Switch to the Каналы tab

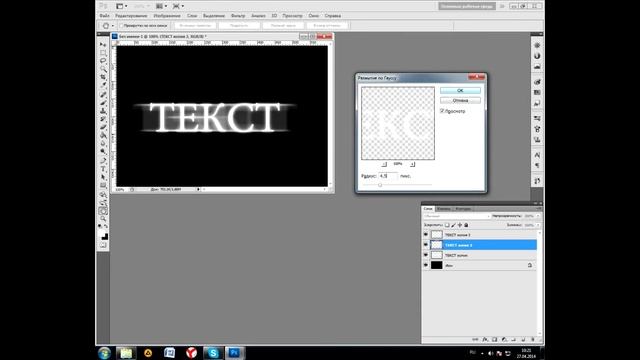[444, 209]
